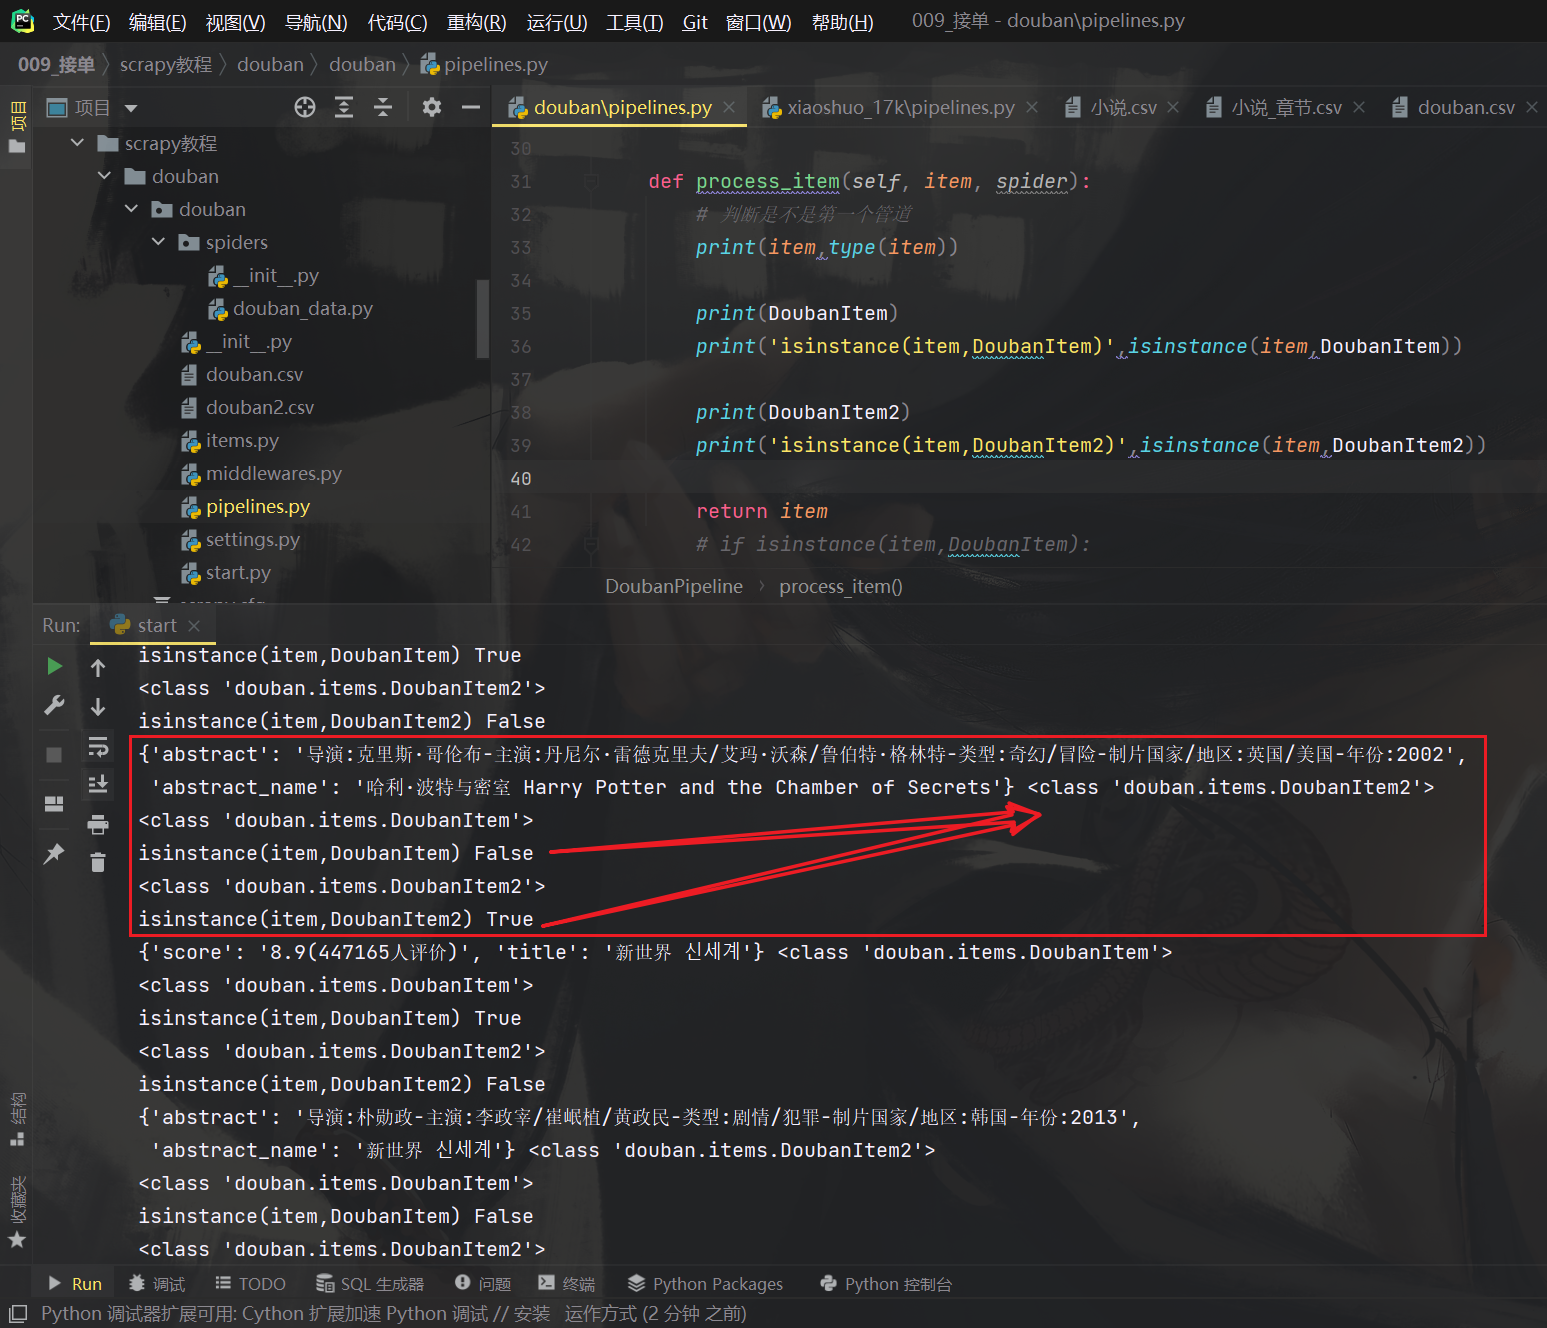Close the 小说.csv tab
The width and height of the screenshot is (1547, 1328).
1173,107
